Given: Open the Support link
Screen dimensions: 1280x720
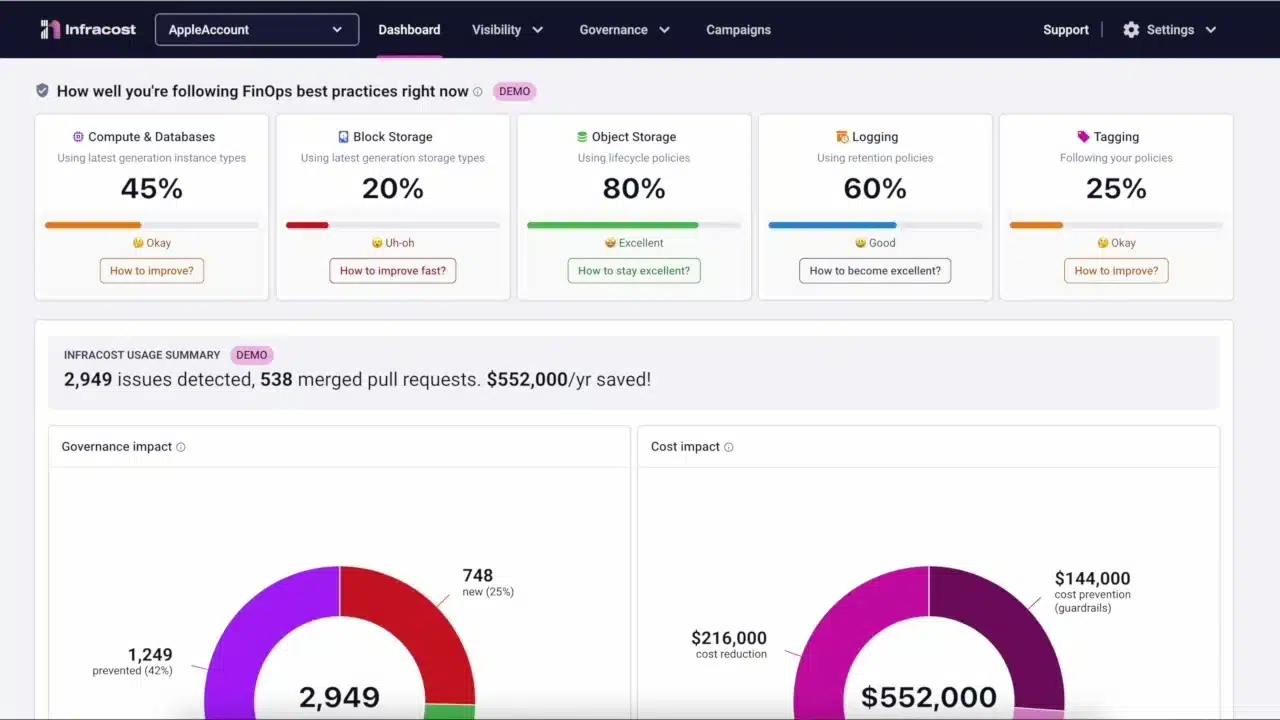Looking at the screenshot, I should (x=1066, y=30).
